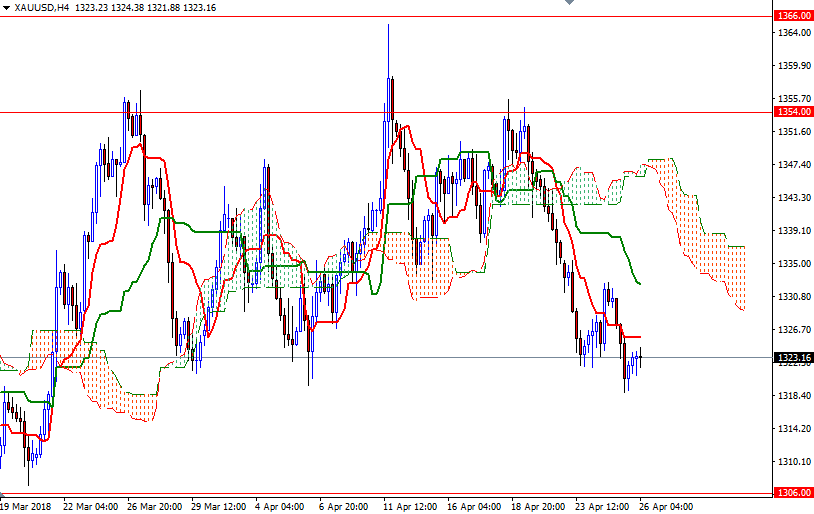814x514 pixels.
Task: Click the 26 Apr 04:00 time label
Action: click(664, 506)
